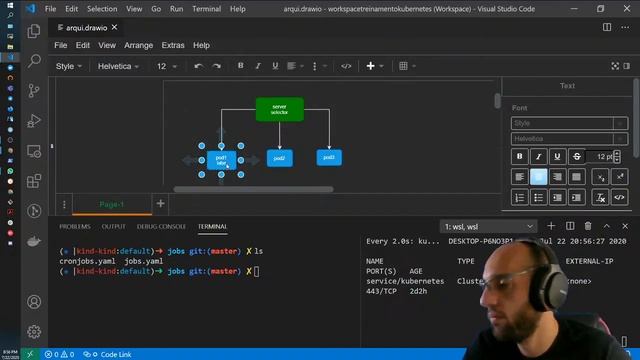The image size is (640, 360).
Task: Open draw.io Extras menu
Action: (x=173, y=45)
